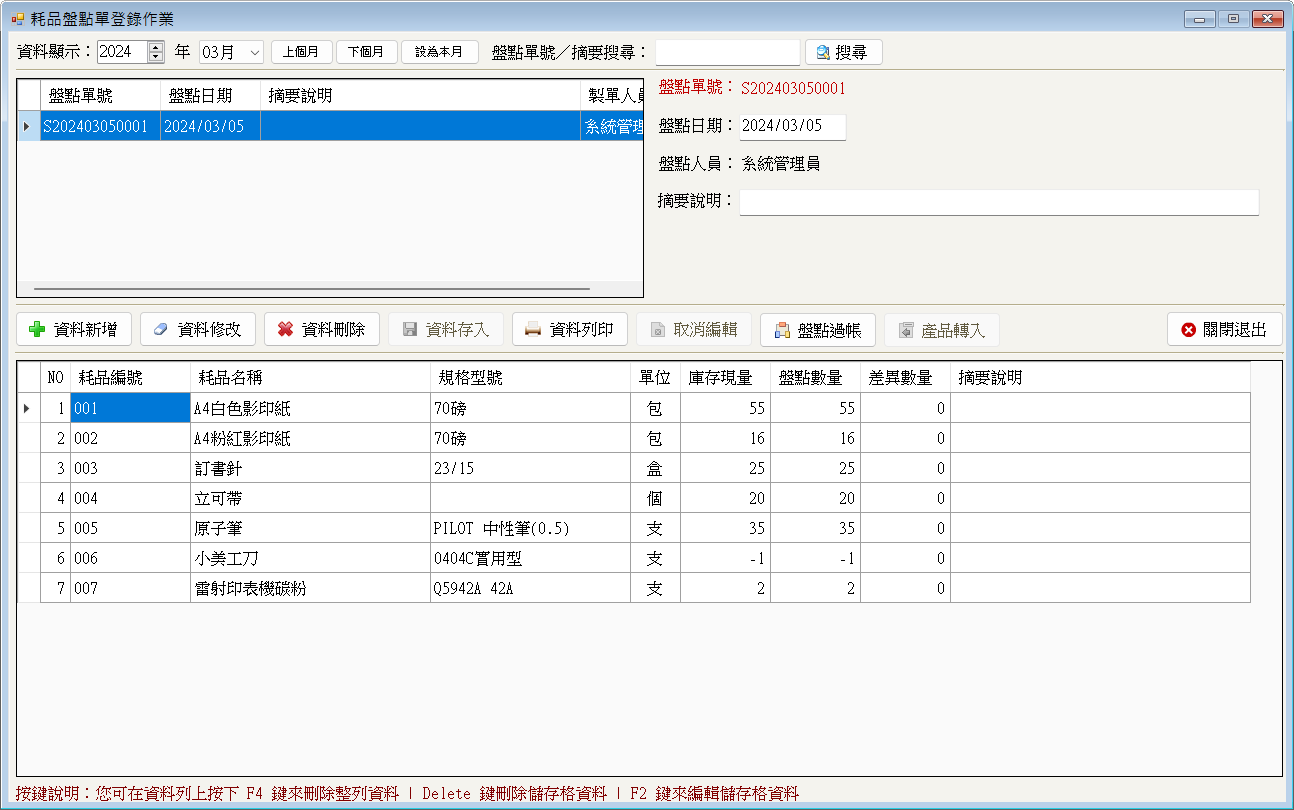The width and height of the screenshot is (1294, 810).
Task: Click the 單位 column header
Action: pos(655,378)
